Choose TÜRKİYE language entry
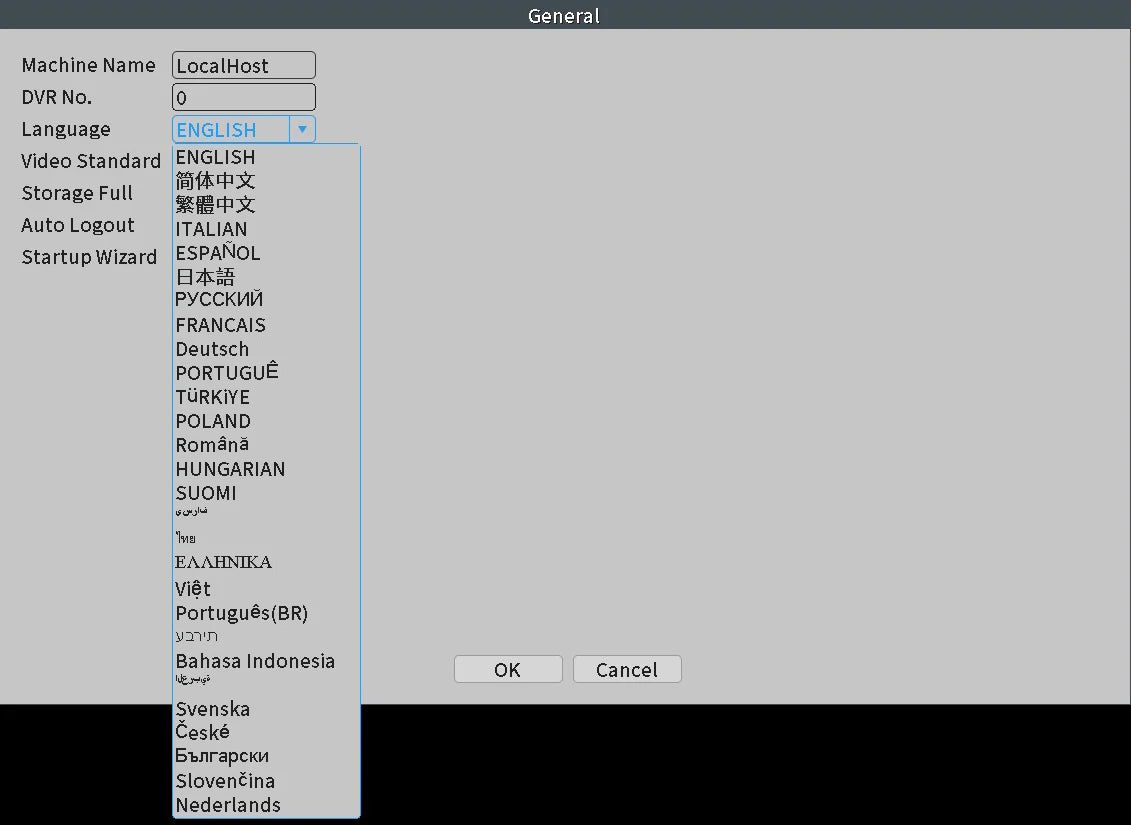Viewport: 1131px width, 825px height. point(266,397)
